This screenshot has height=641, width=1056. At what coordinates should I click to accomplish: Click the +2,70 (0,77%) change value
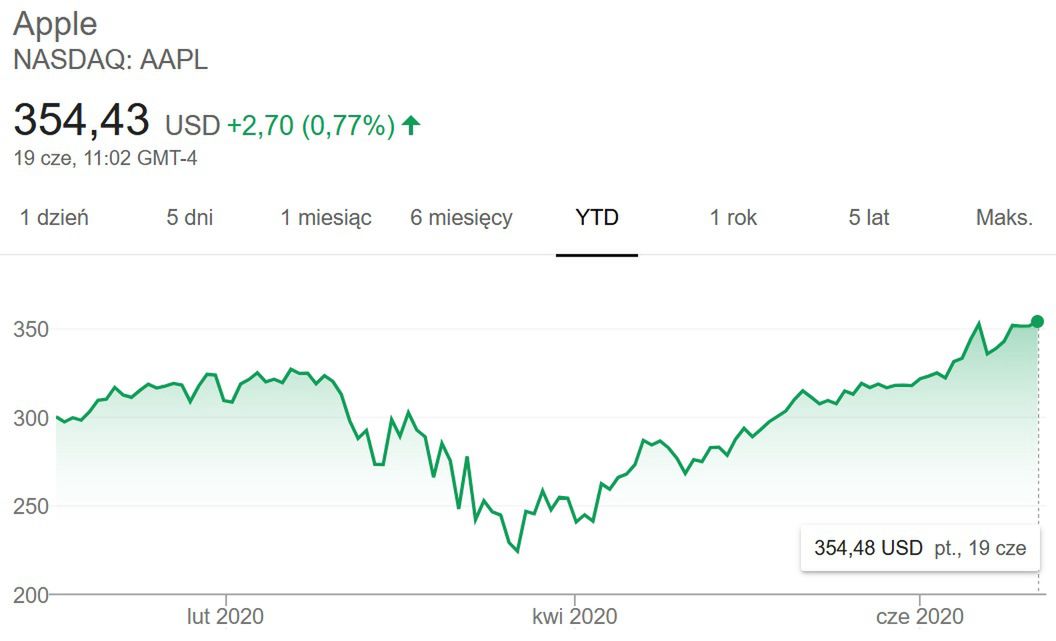311,125
